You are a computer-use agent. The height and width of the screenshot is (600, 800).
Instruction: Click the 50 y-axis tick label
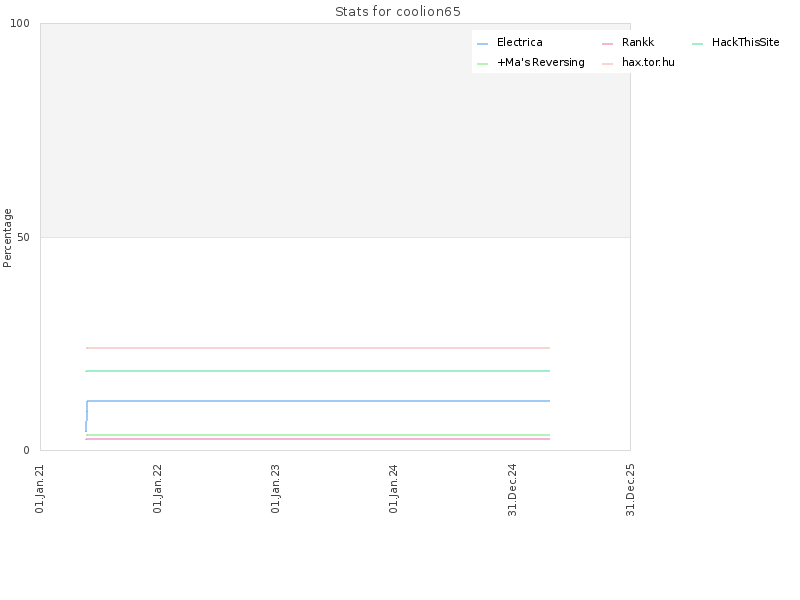tap(23, 238)
